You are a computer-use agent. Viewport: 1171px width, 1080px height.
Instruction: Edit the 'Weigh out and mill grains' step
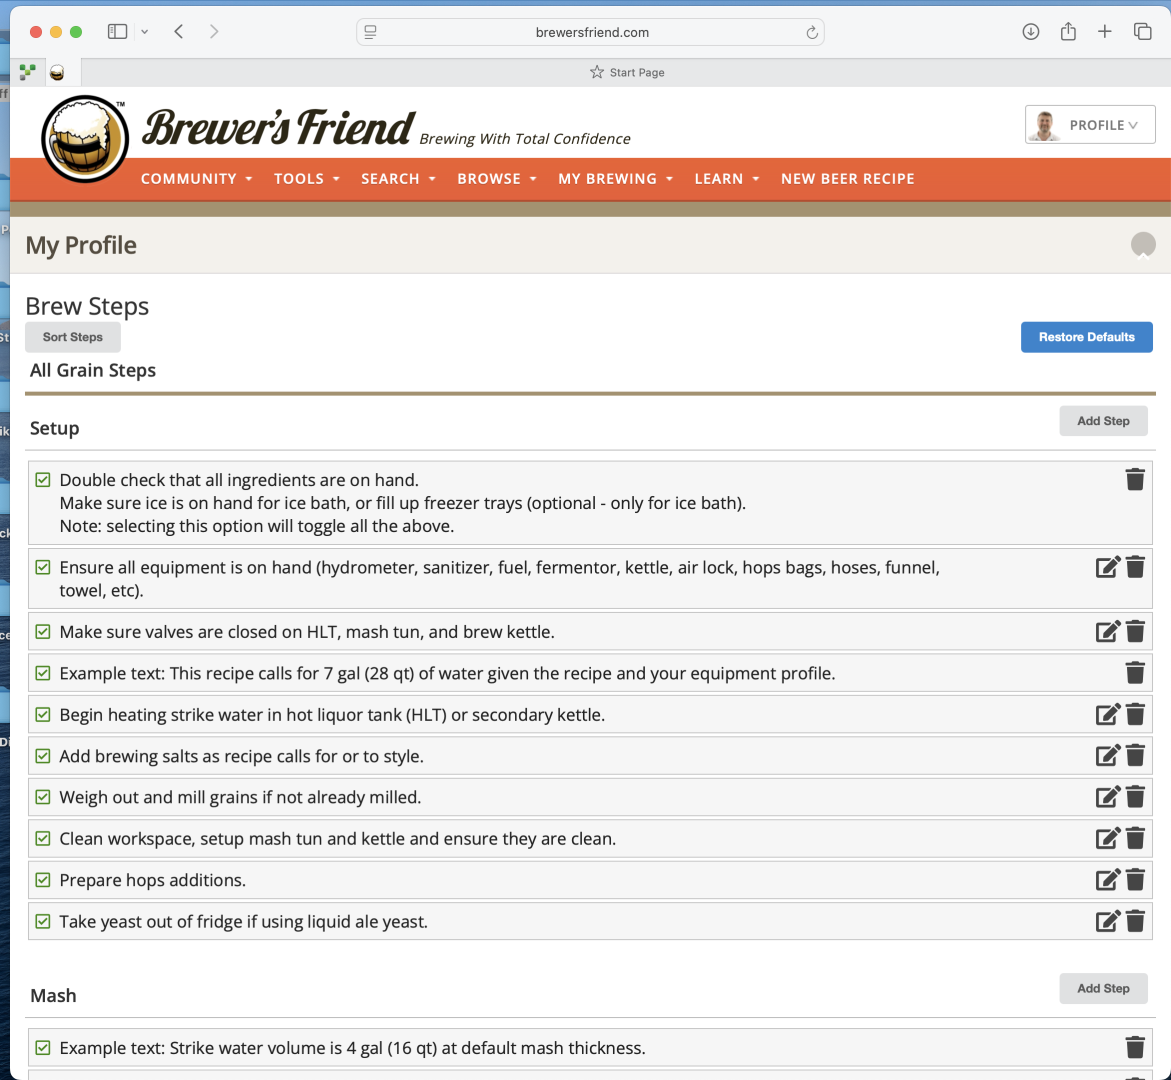pos(1107,797)
